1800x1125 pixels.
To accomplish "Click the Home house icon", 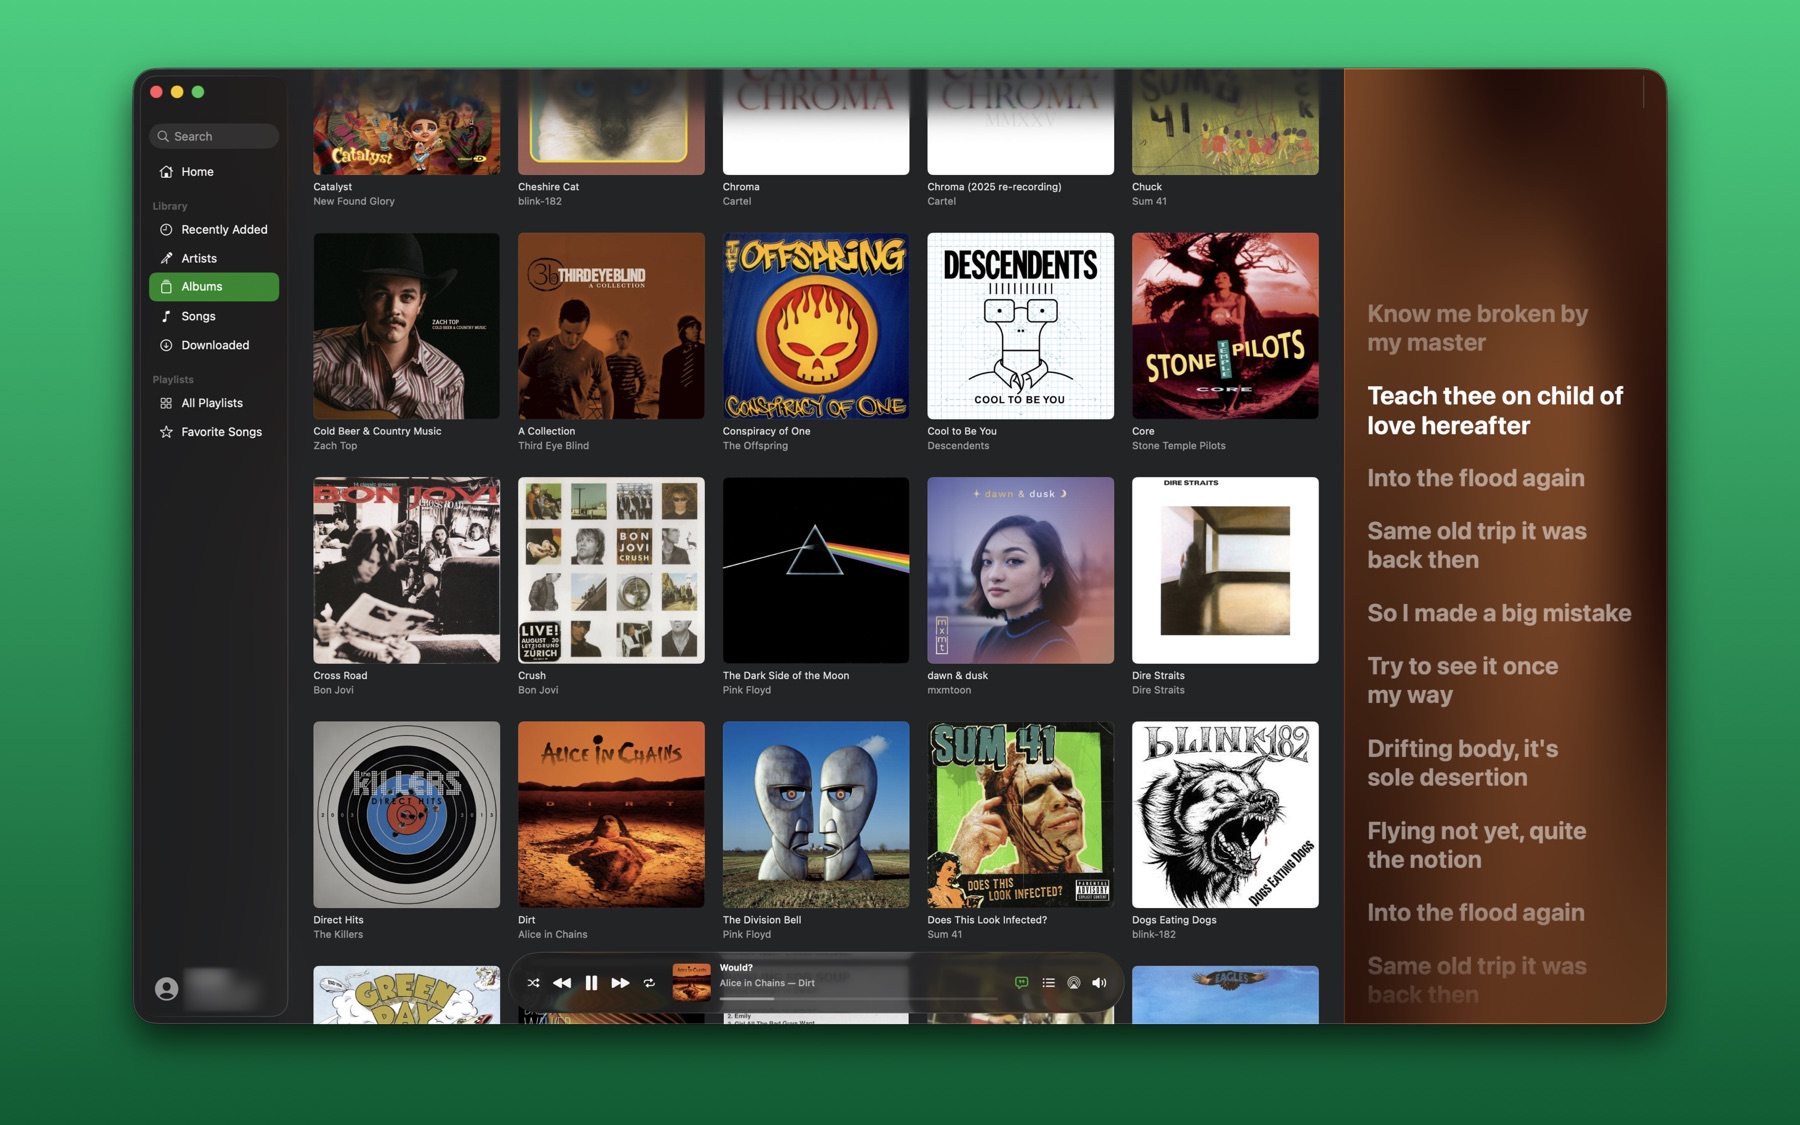I will click(x=166, y=172).
